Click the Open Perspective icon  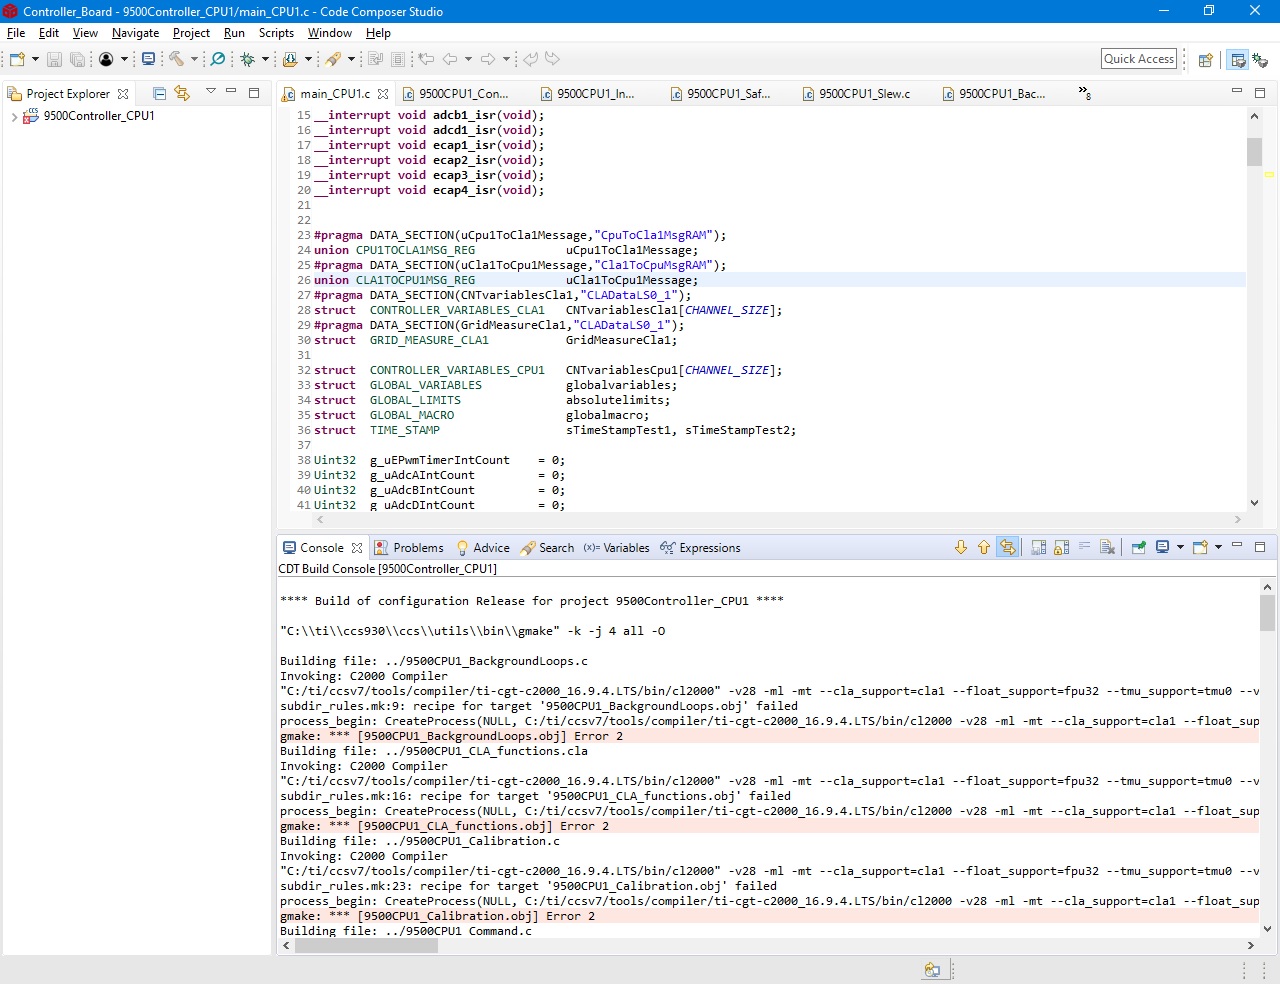tap(1206, 60)
